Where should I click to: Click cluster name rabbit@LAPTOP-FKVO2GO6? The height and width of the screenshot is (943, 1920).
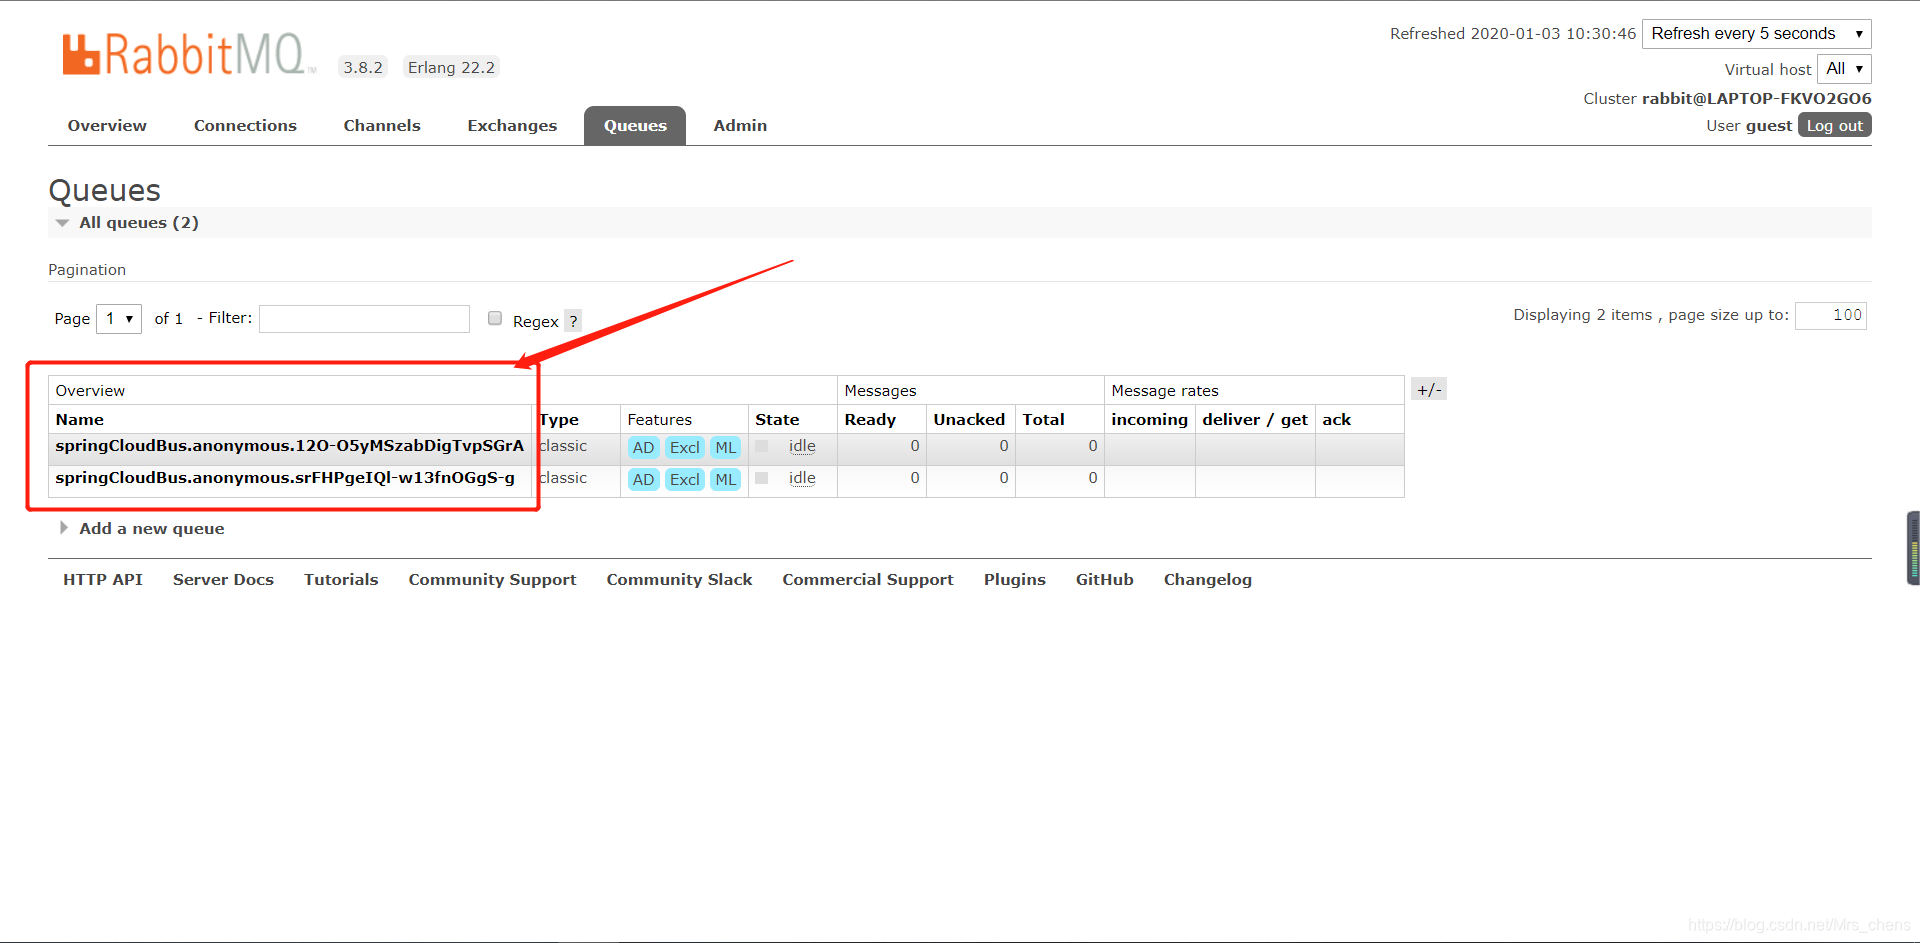[x=1756, y=98]
